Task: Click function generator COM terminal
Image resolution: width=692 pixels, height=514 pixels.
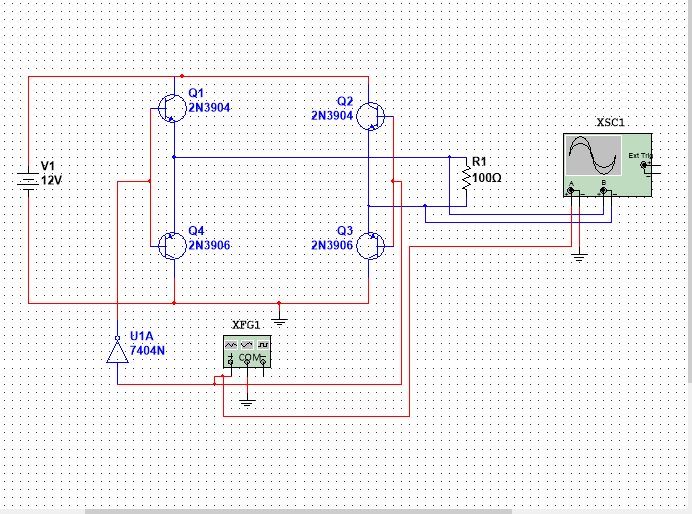Action: pos(247,362)
